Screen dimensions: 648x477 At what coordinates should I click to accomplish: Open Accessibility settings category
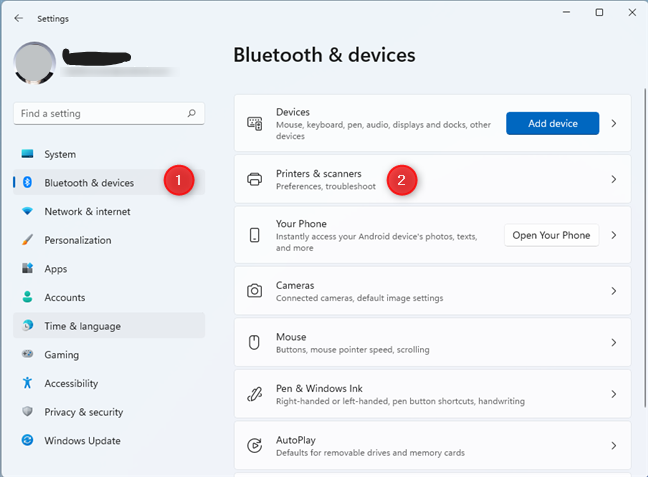click(109, 383)
